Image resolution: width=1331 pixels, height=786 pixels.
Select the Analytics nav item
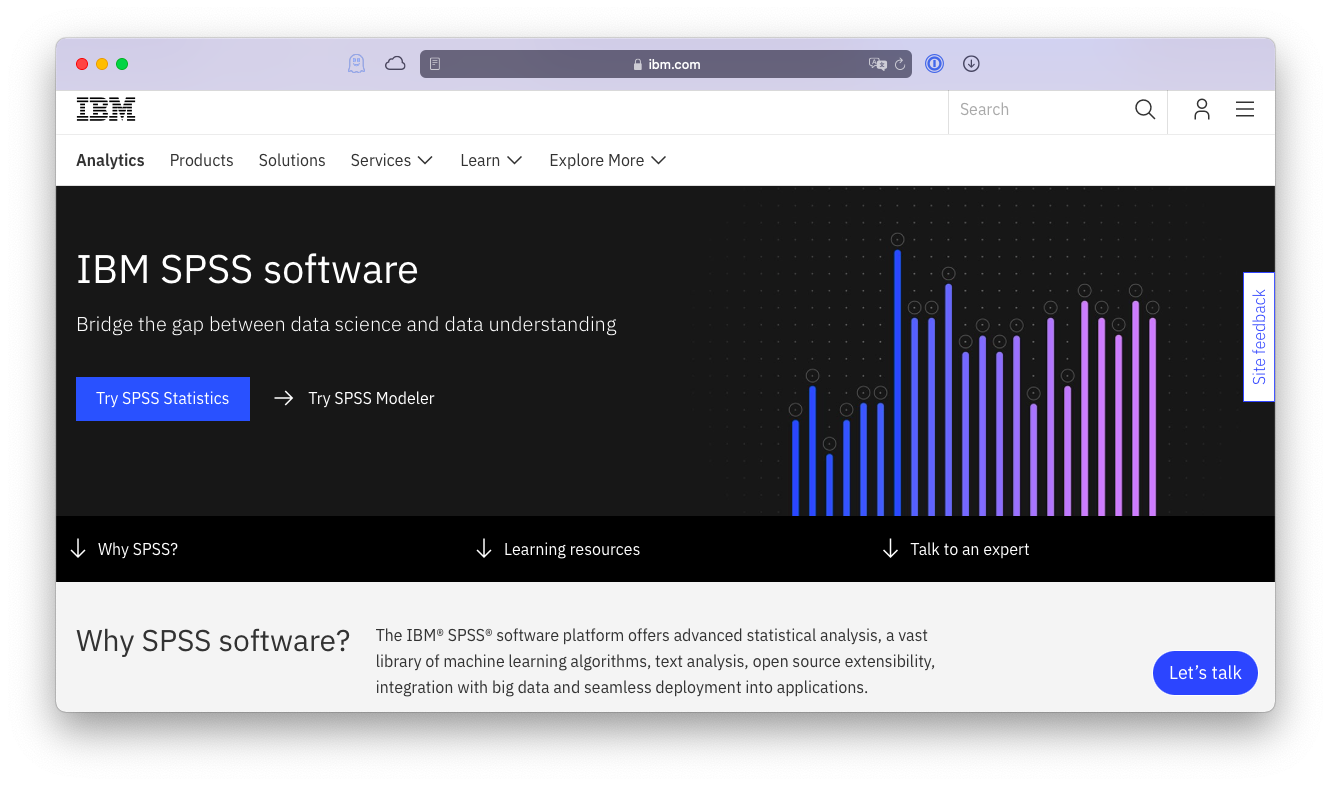point(110,160)
